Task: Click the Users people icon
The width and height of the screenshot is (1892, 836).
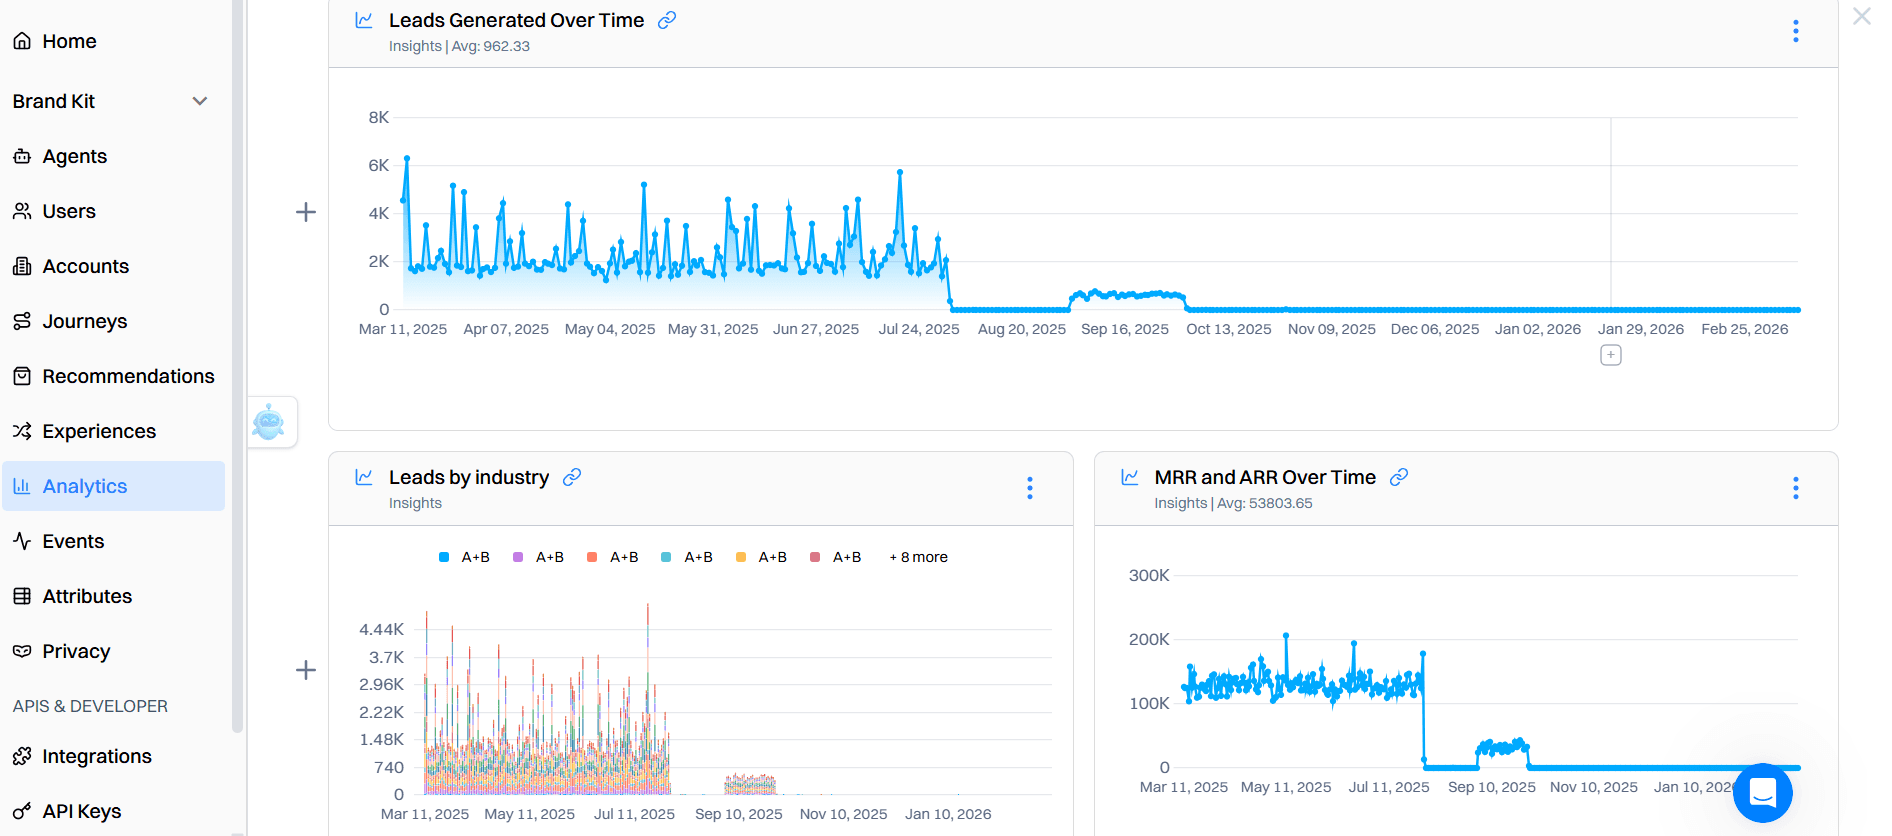Action: 22,211
